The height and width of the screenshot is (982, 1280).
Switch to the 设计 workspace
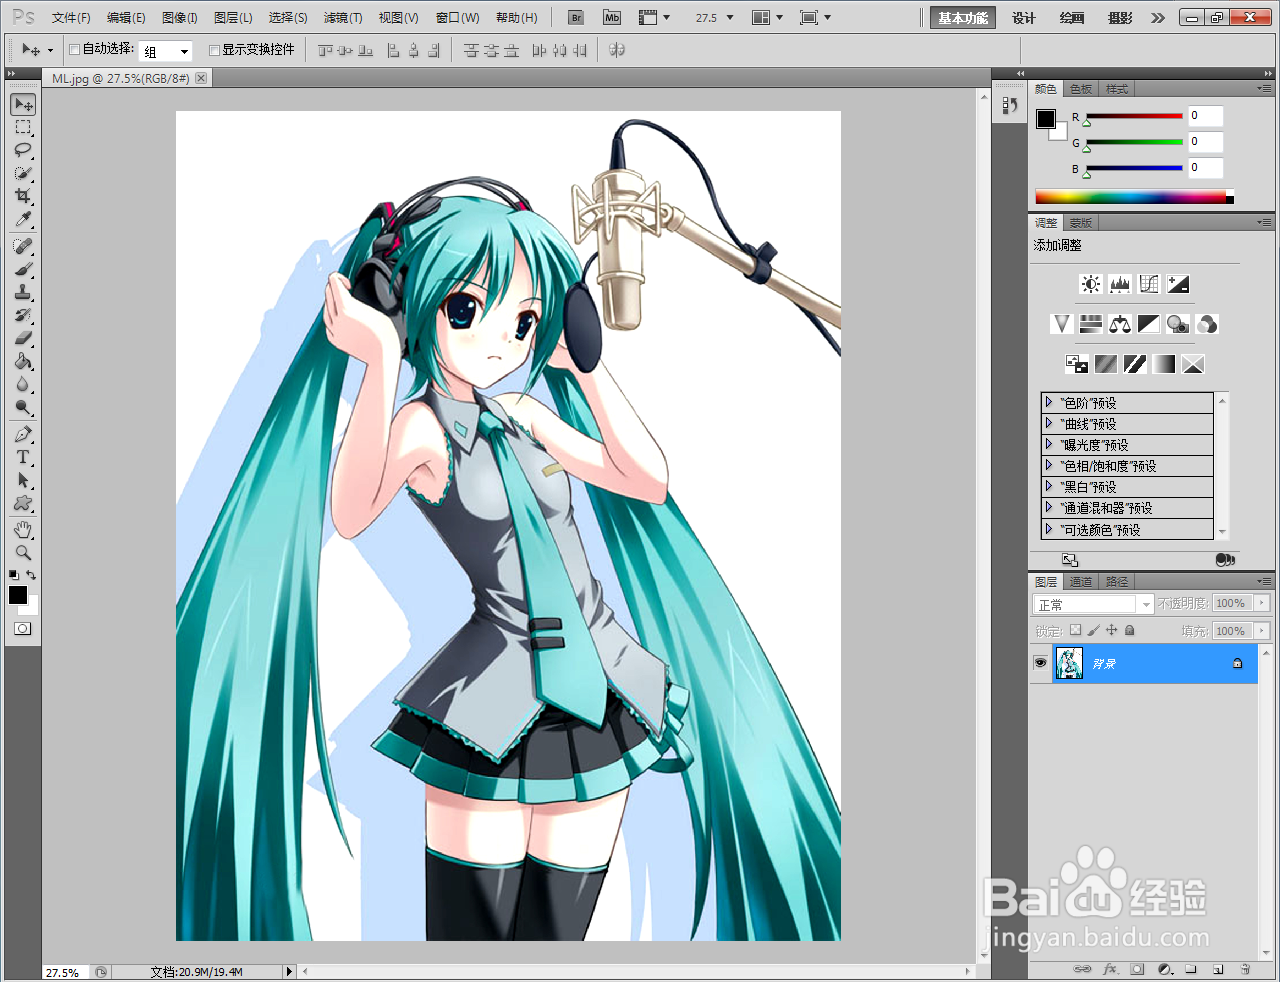click(x=1024, y=18)
